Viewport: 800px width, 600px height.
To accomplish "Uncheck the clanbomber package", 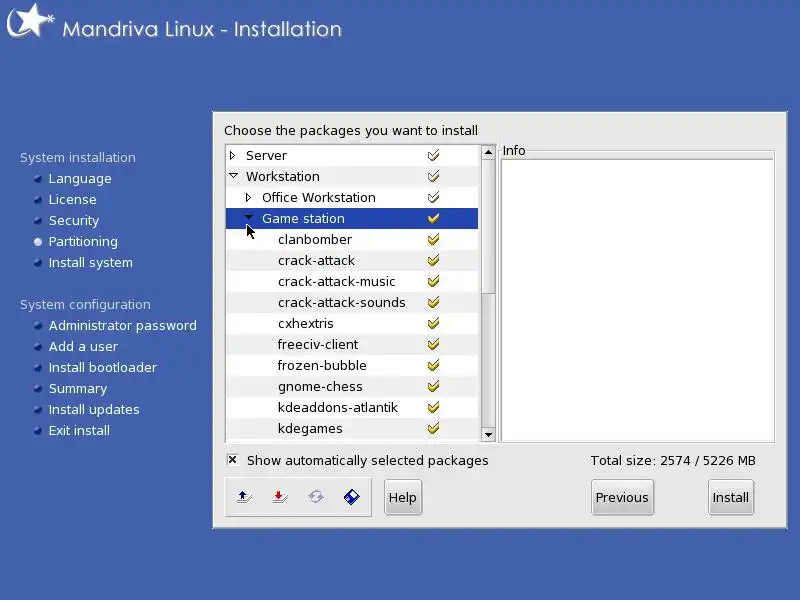I will point(433,239).
